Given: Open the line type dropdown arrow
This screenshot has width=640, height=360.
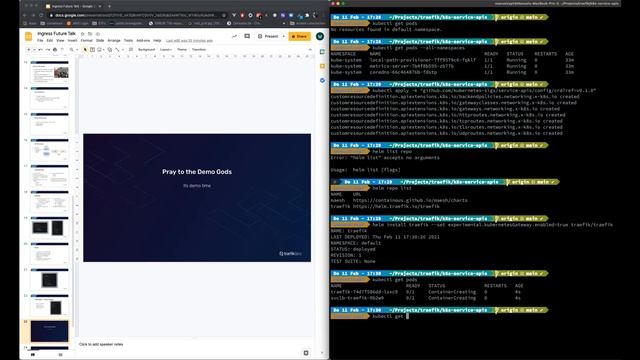Looking at the screenshot, I should [x=122, y=49].
